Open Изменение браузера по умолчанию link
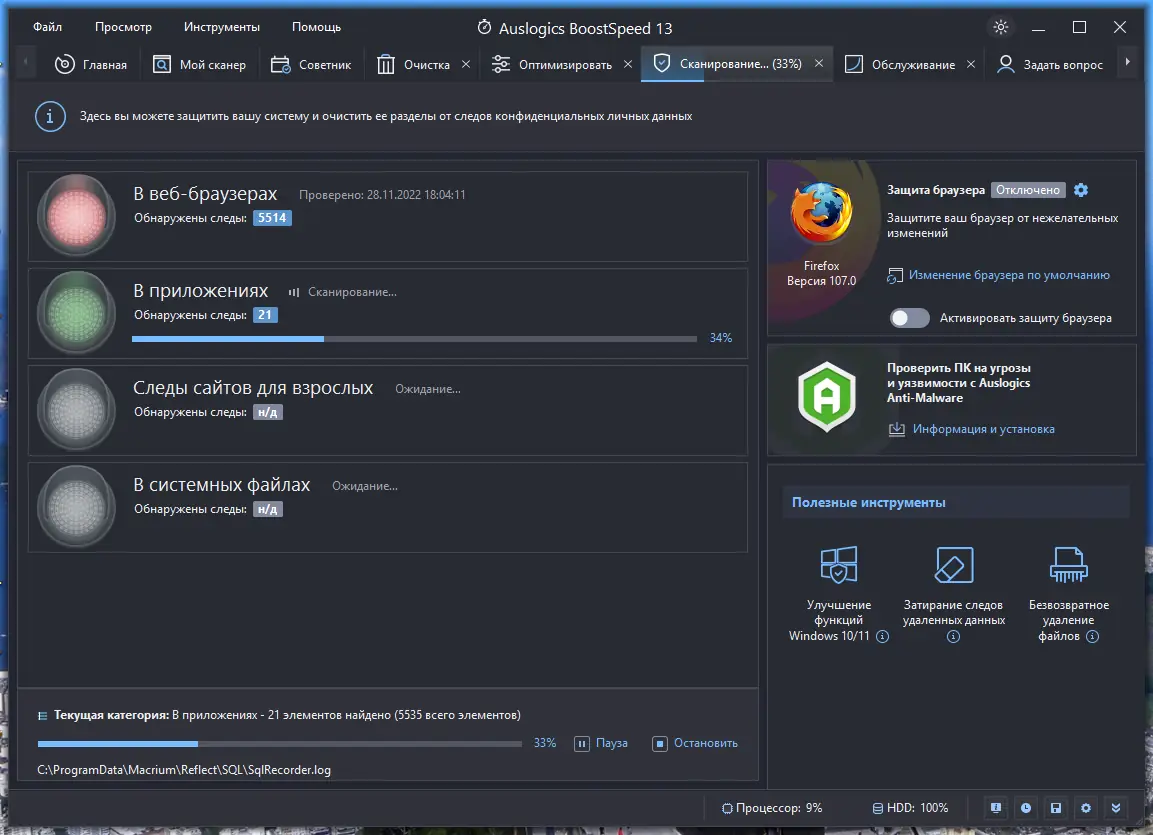The height and width of the screenshot is (835, 1153). [999, 275]
